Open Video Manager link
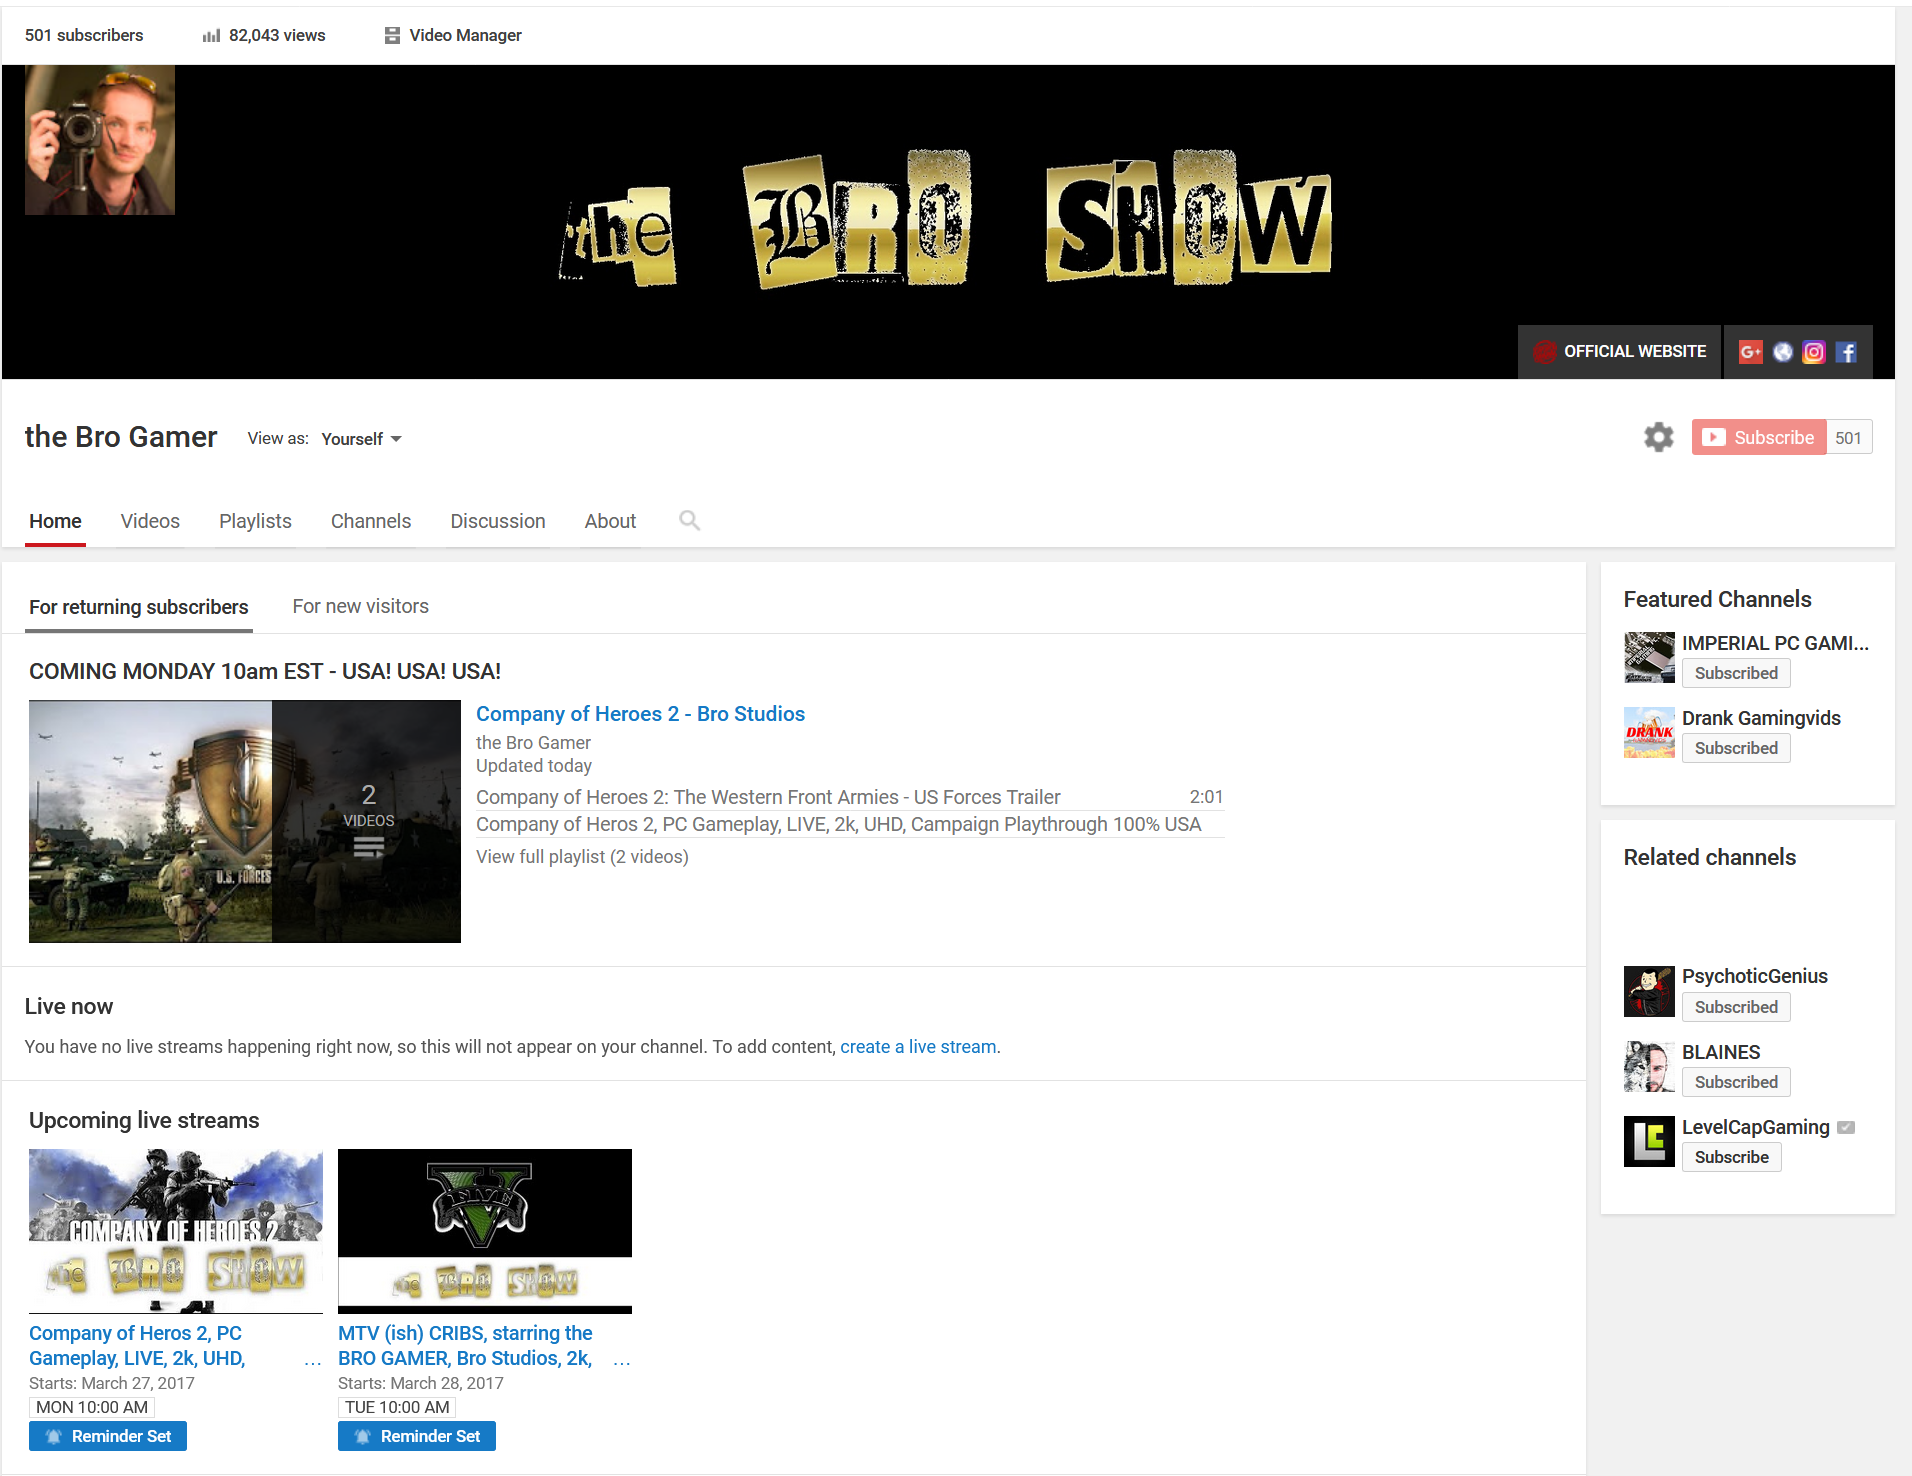The width and height of the screenshot is (1912, 1476). (465, 35)
